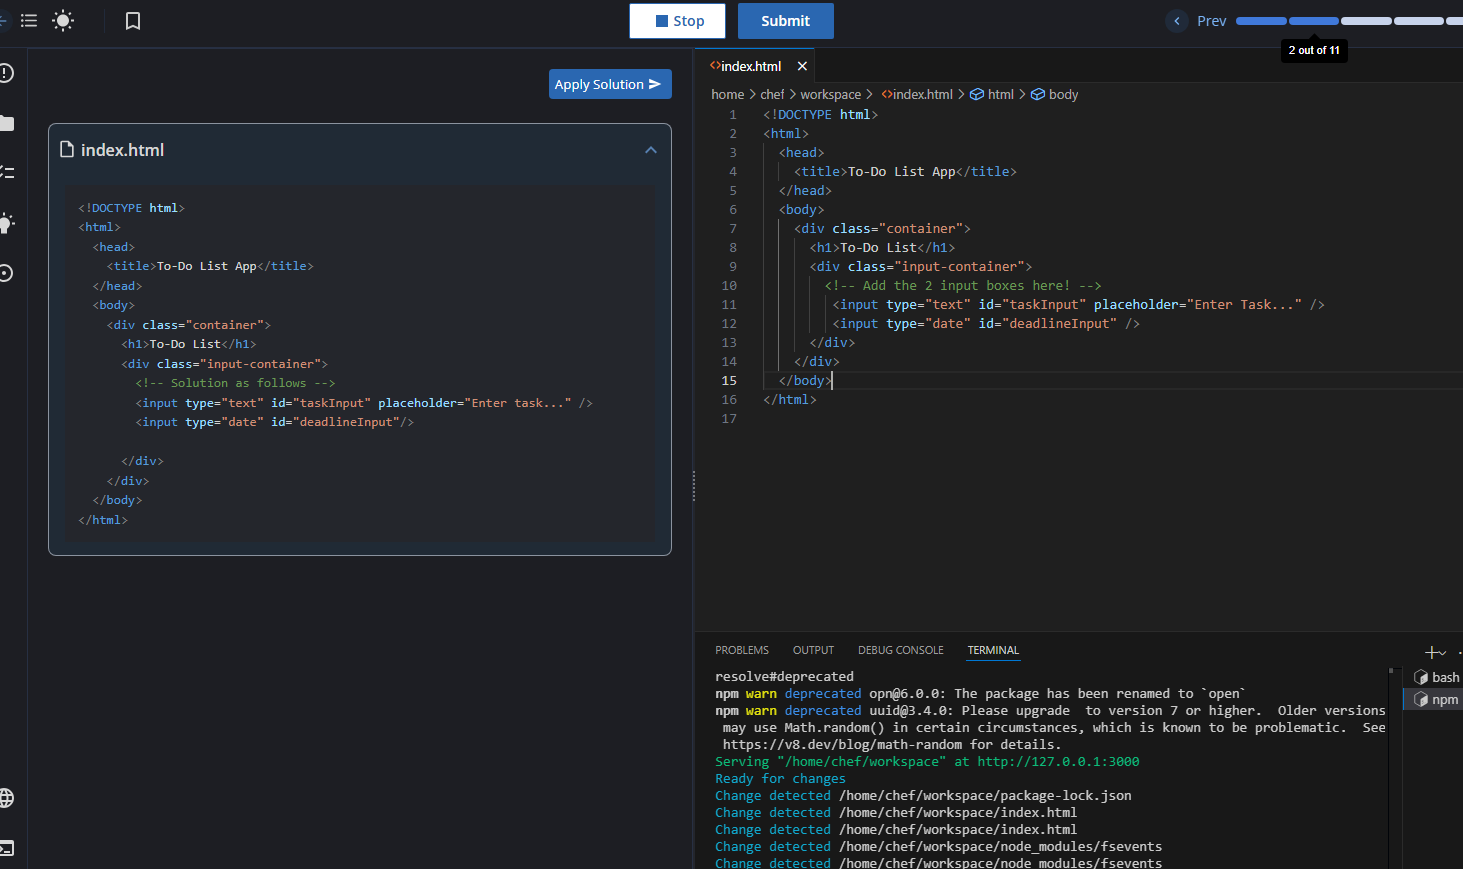This screenshot has height=869, width=1463.
Task: Click the editor <h1>To-Do List</h1> line
Action: 882,247
